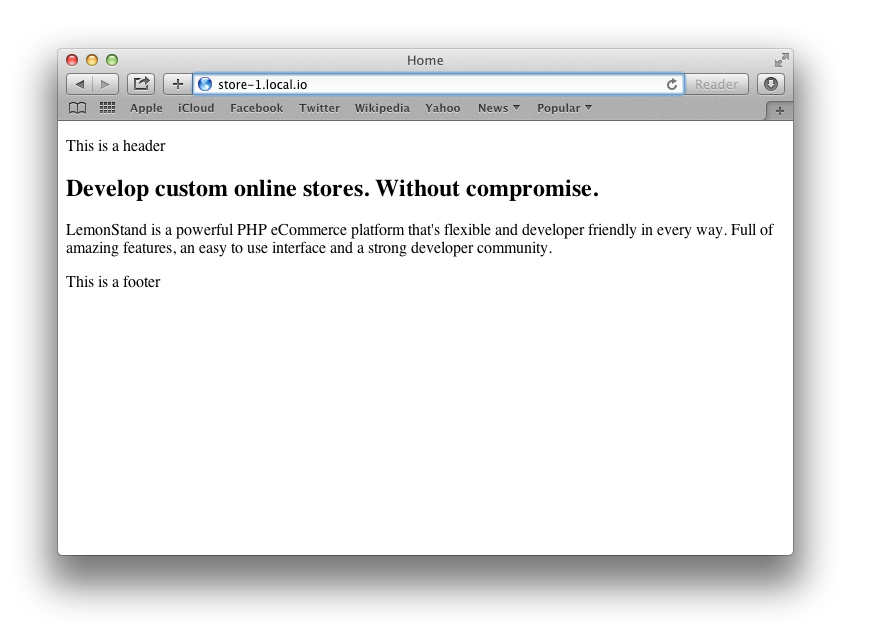Open the Share sheet icon
This screenshot has width=874, height=629.
click(x=141, y=84)
